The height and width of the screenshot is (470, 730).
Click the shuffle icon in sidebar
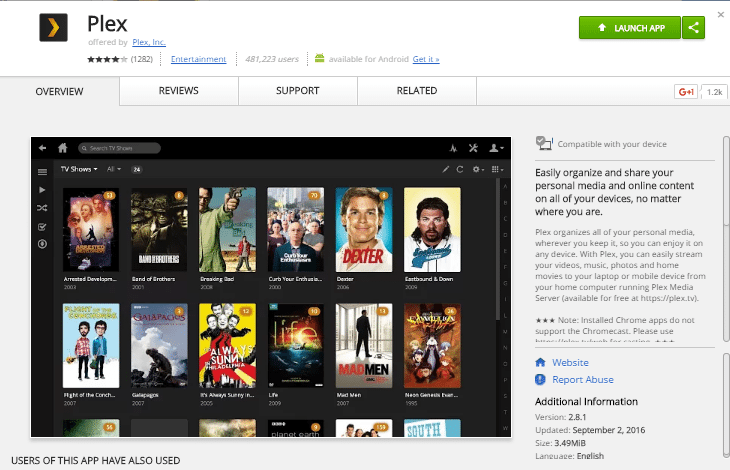(x=42, y=208)
